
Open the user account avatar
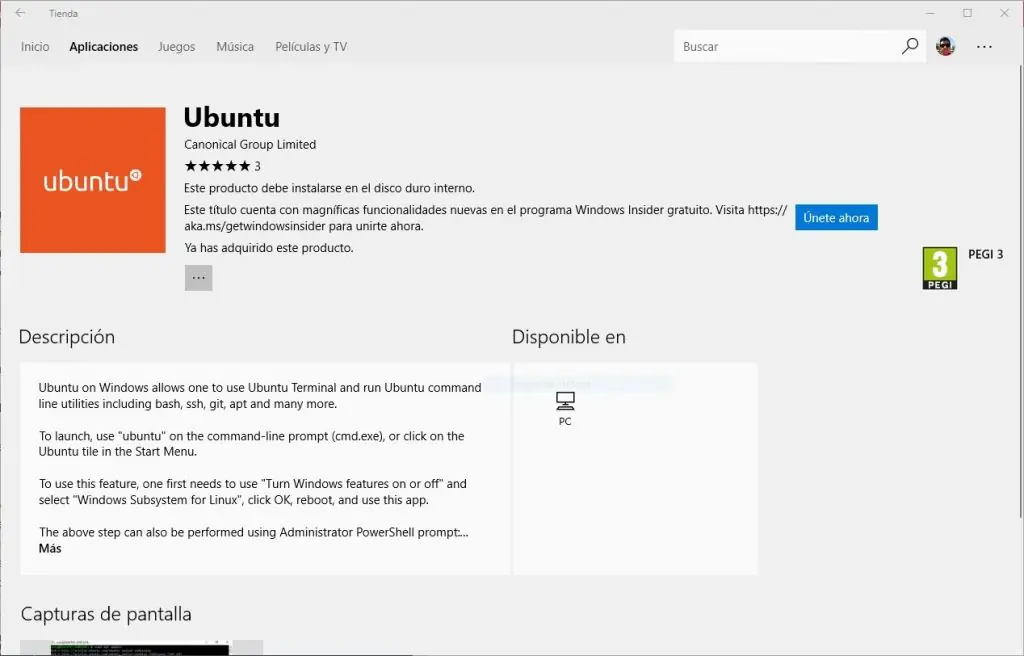[945, 46]
